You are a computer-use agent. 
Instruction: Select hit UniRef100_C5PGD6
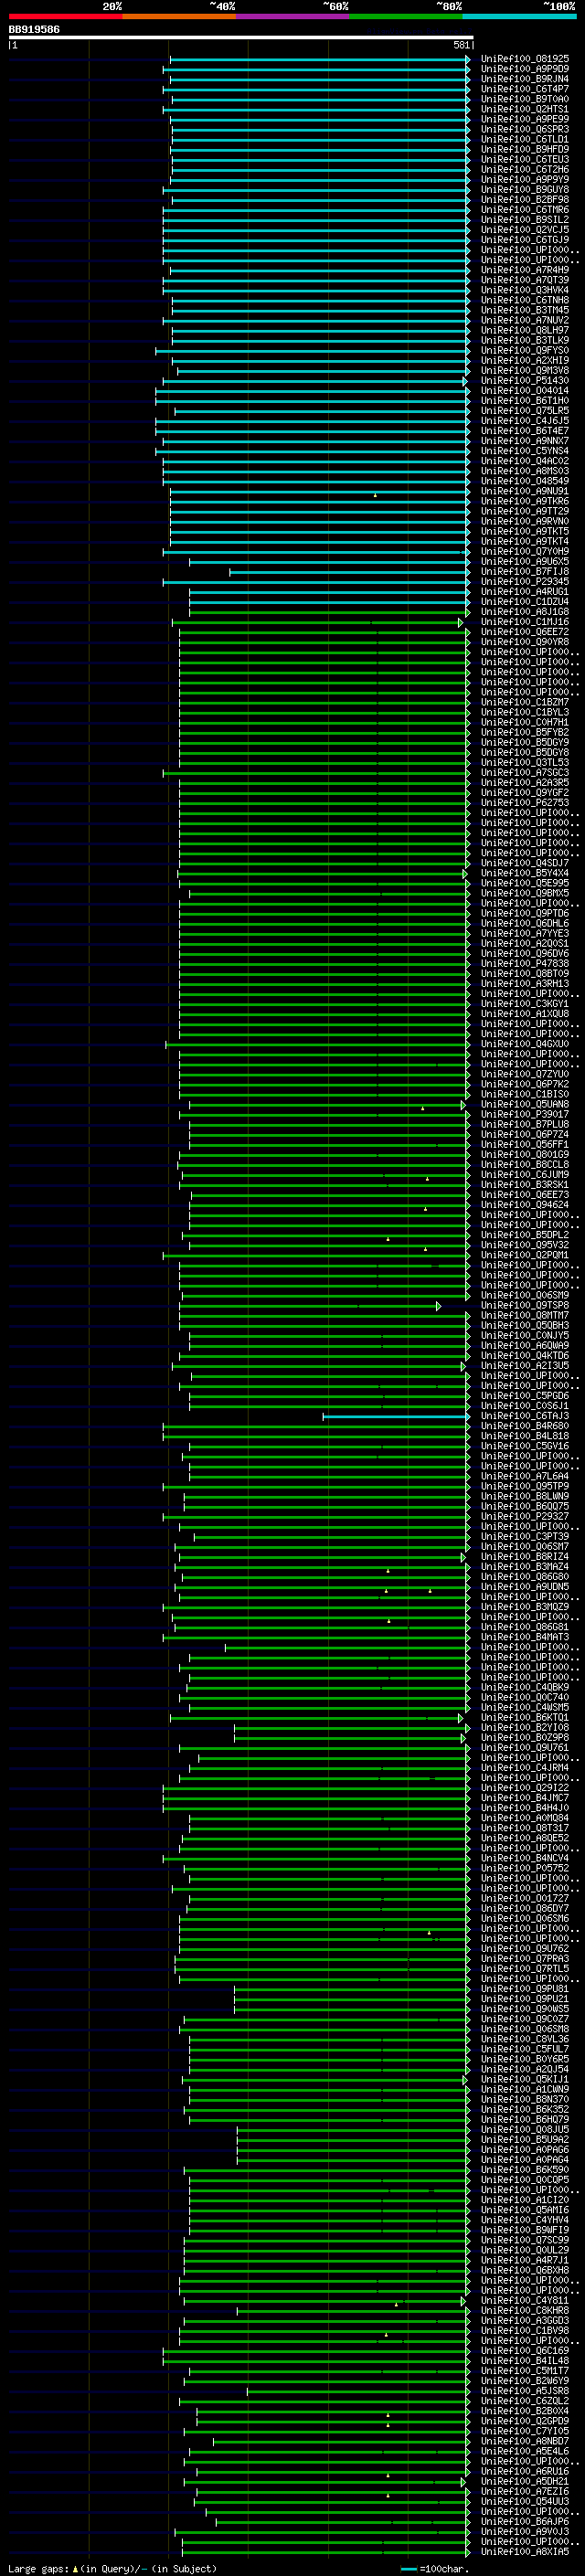tap(525, 1395)
